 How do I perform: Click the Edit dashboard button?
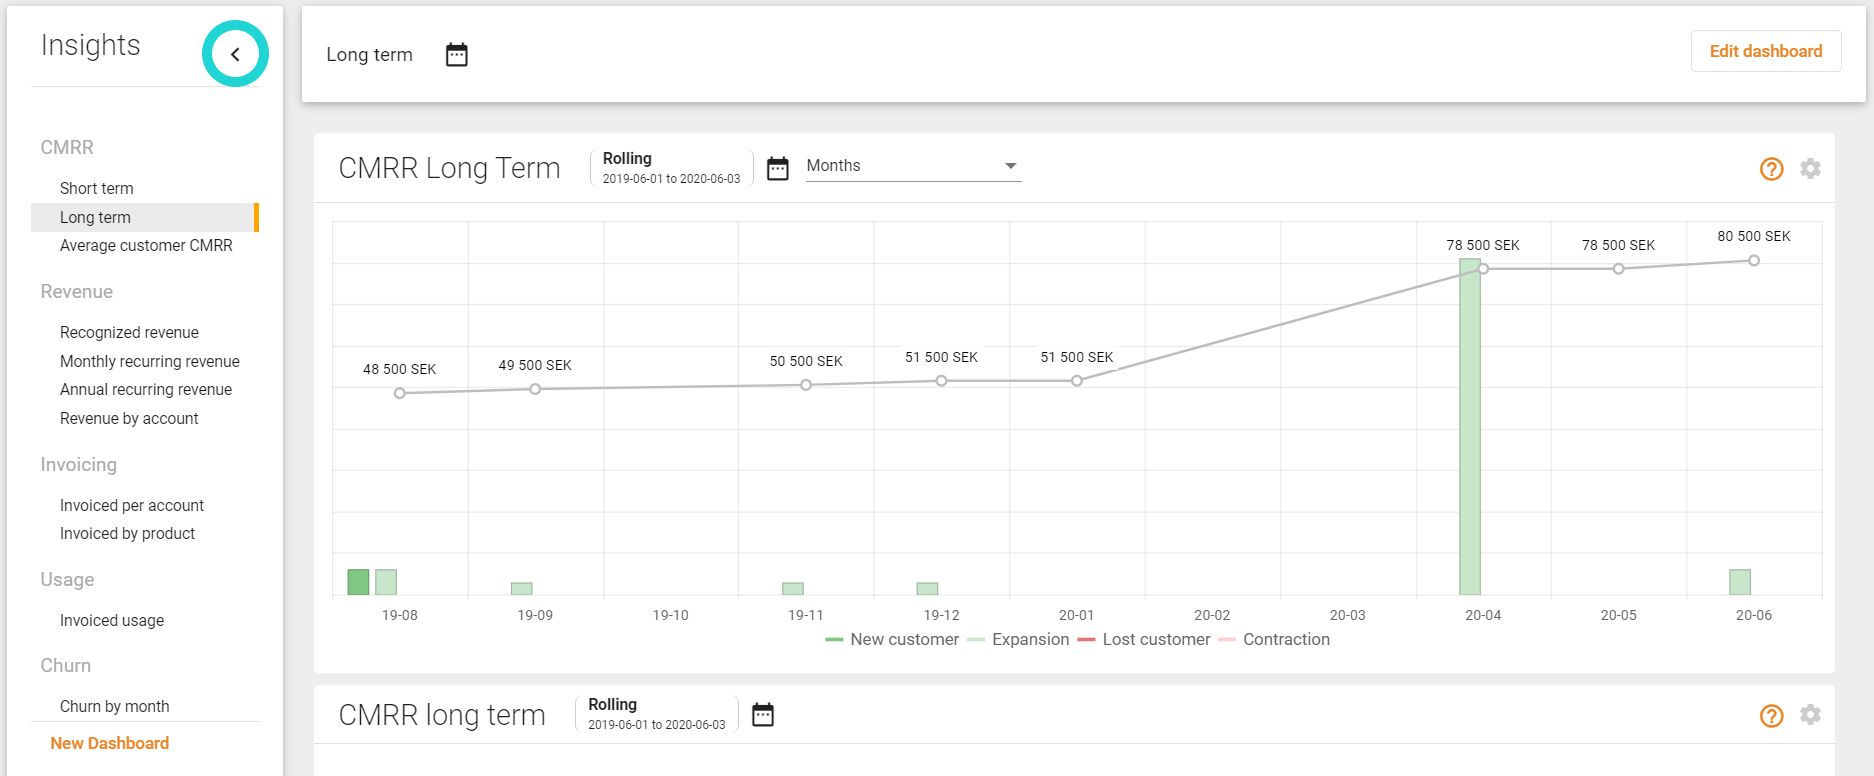coord(1766,51)
